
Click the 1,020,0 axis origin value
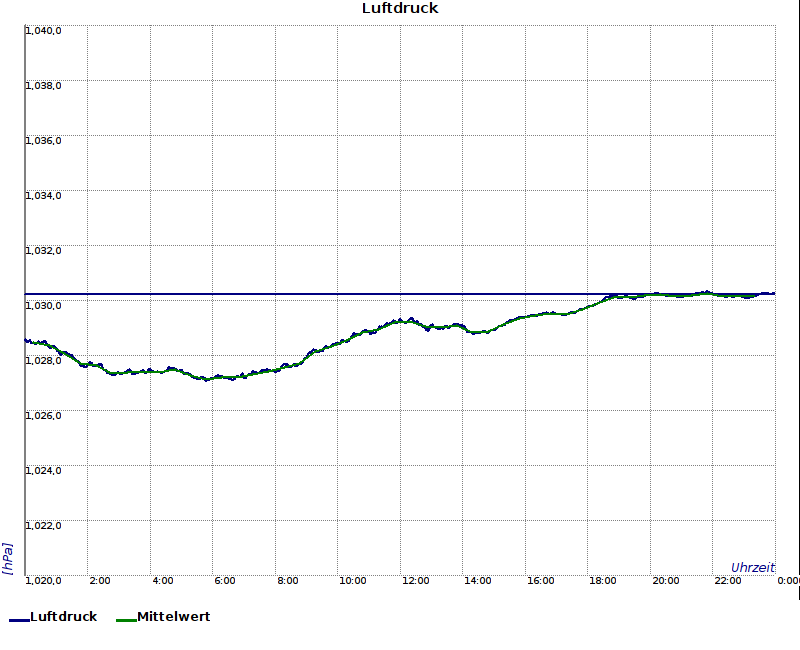click(43, 581)
